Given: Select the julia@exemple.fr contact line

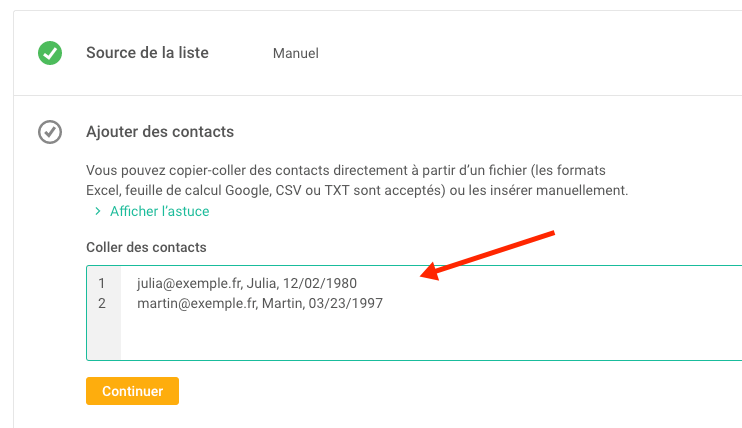Looking at the screenshot, I should pyautogui.click(x=247, y=283).
